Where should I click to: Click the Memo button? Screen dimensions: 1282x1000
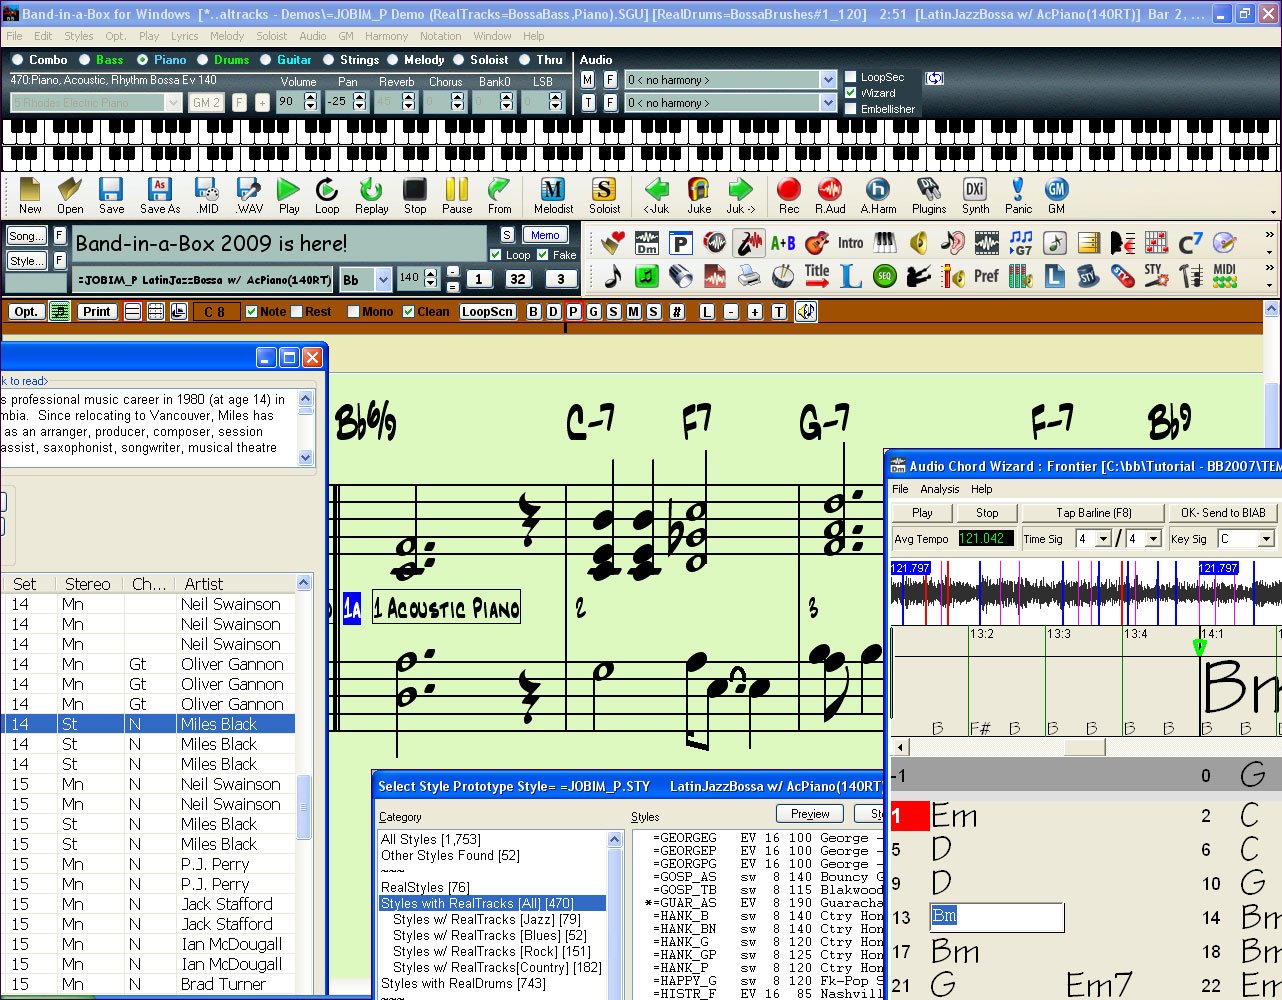545,235
